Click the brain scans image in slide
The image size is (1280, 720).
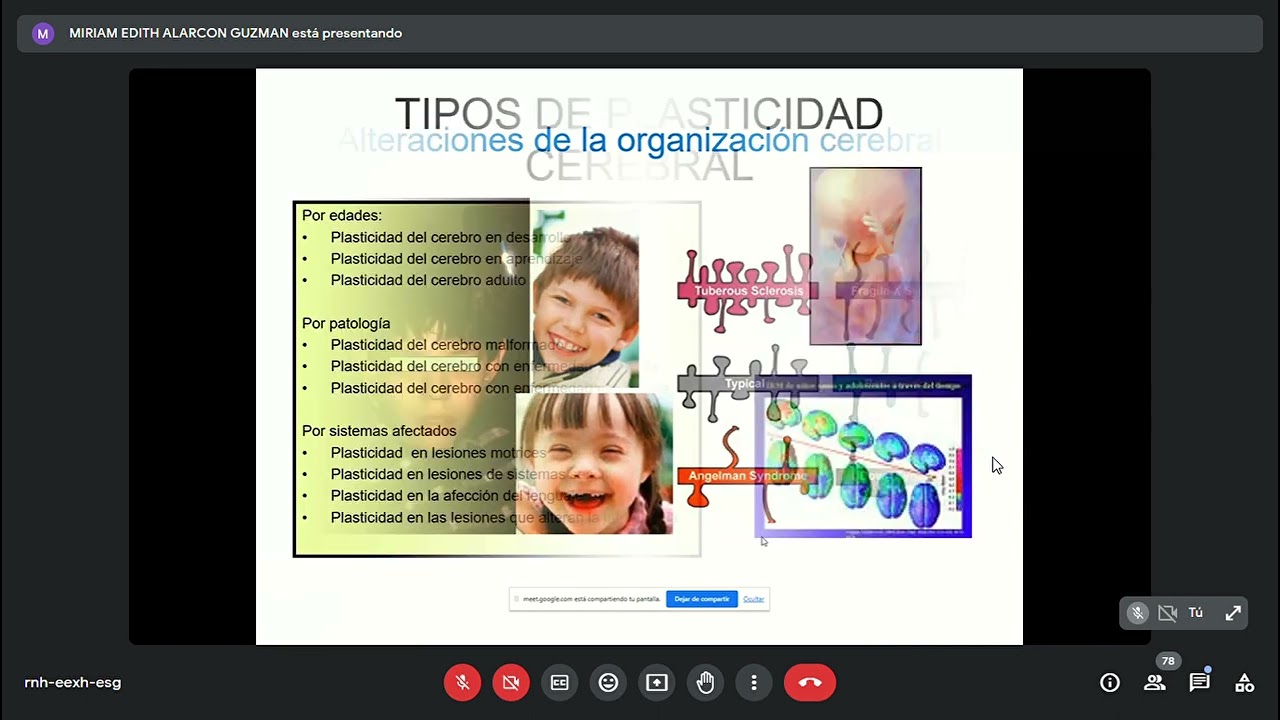tap(863, 456)
